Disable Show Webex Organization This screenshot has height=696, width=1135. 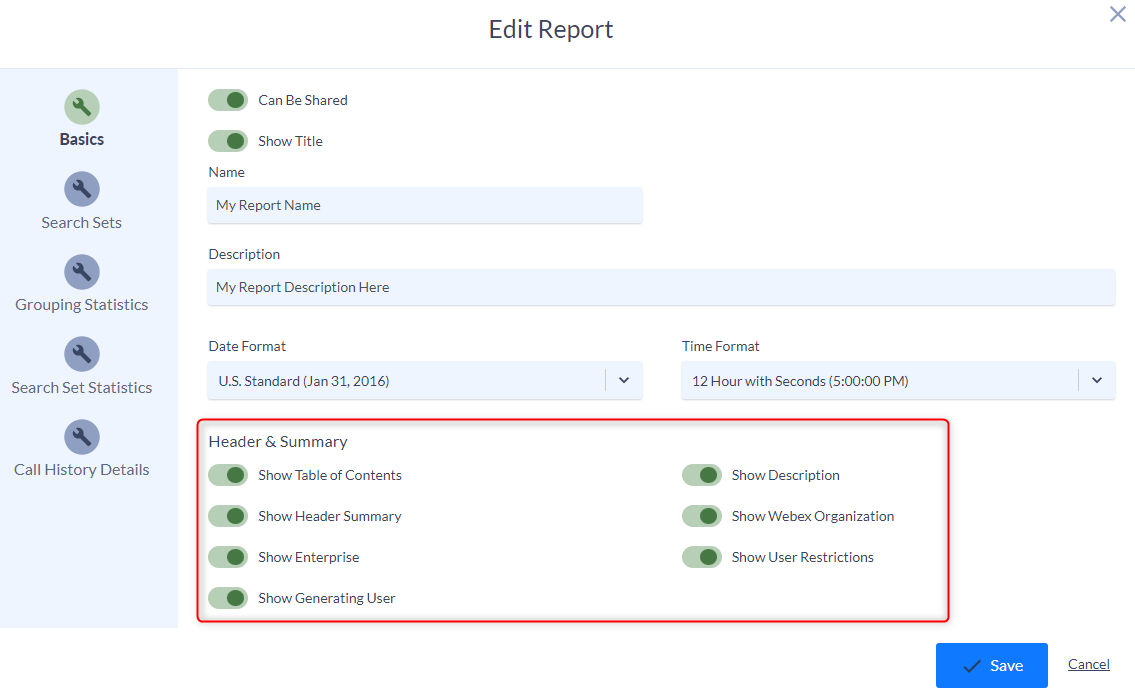pos(702,516)
